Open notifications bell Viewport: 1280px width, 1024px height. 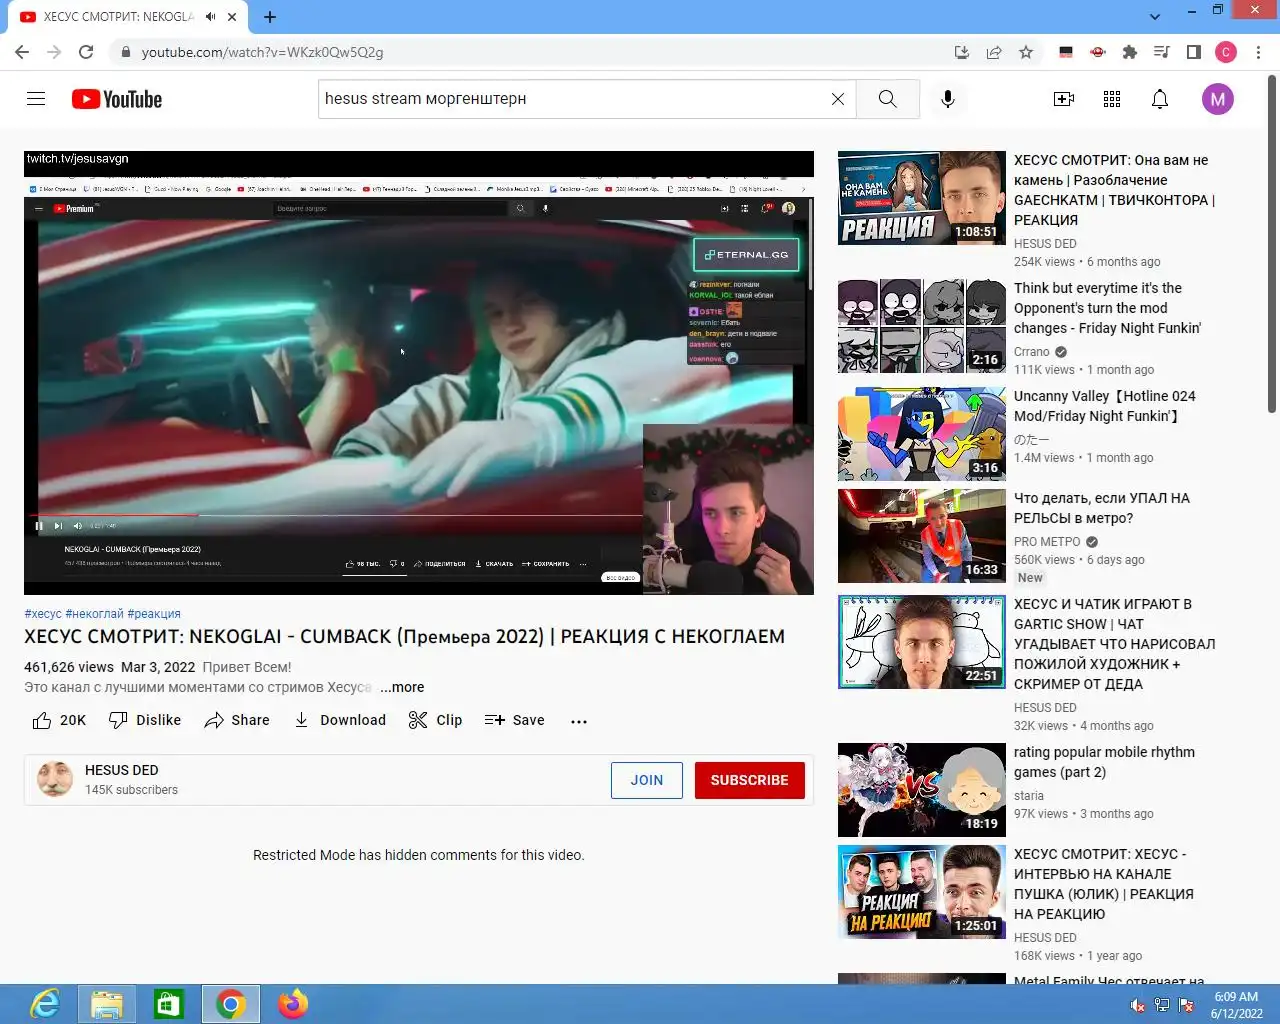click(1160, 99)
